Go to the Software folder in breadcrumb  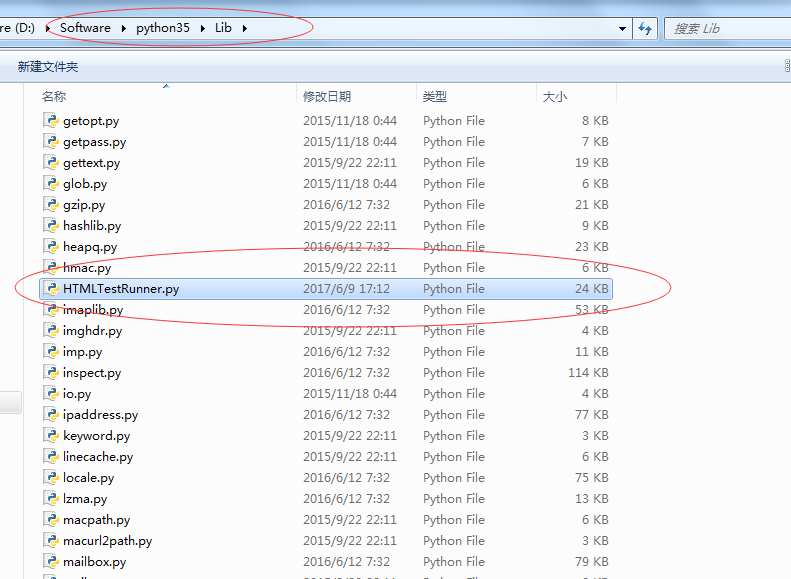tap(85, 28)
